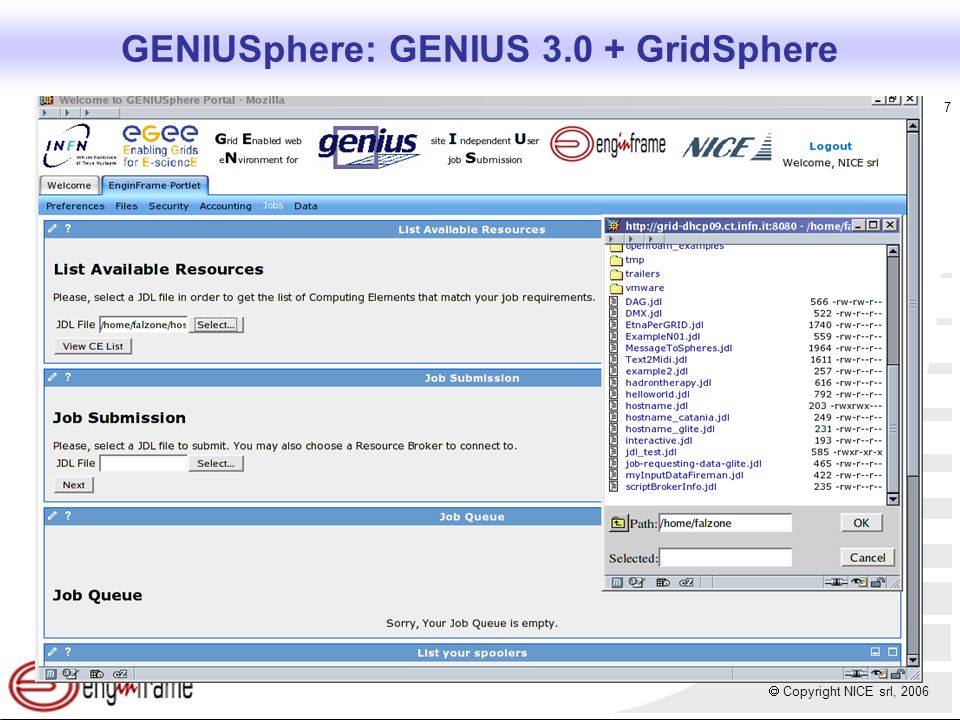The width and height of the screenshot is (960, 720).
Task: Select job-requesting-data-glite.jdl file
Action: coord(693,464)
